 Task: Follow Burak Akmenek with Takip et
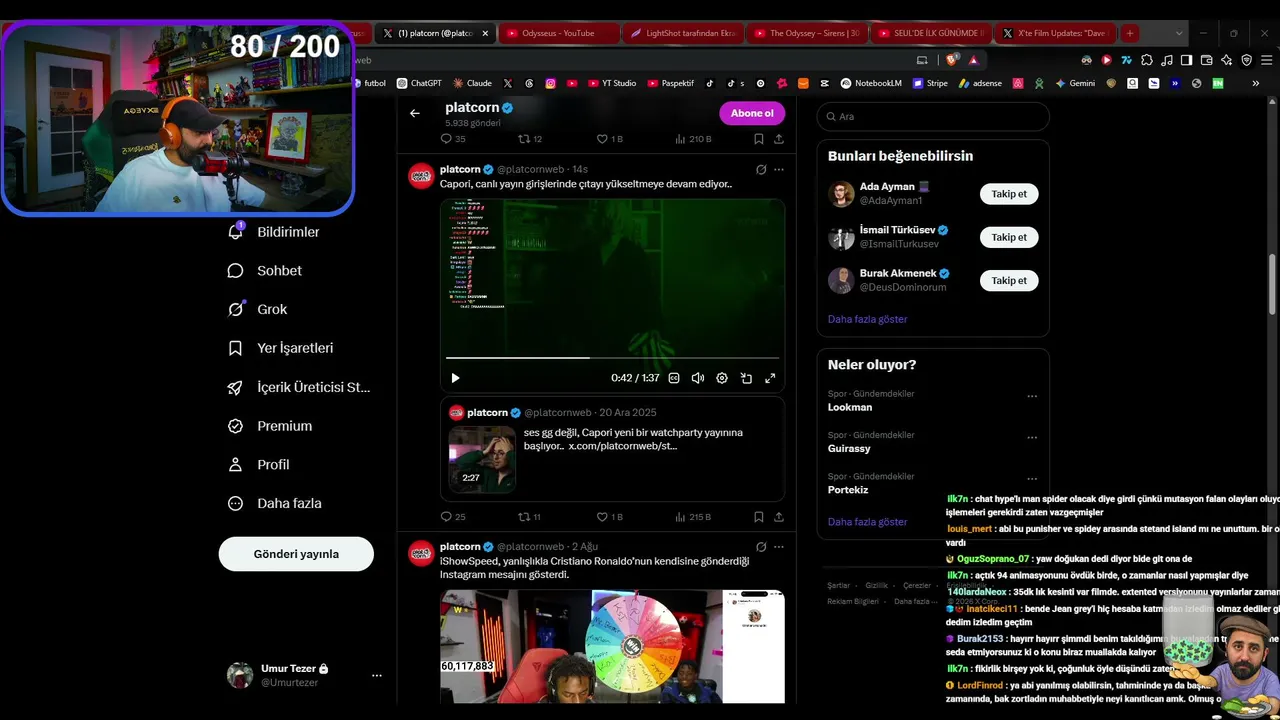[1009, 281]
